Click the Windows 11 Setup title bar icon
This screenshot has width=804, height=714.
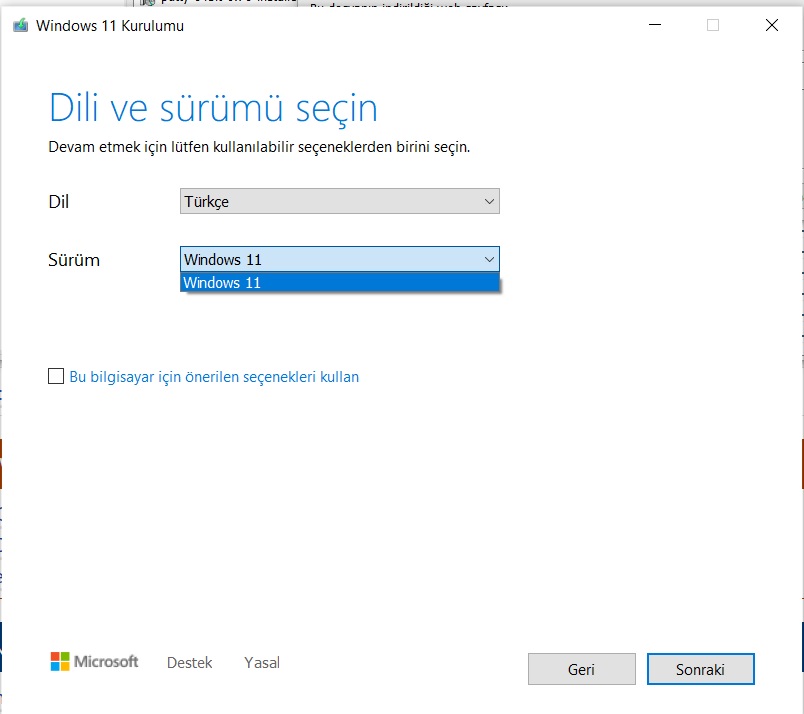[20, 26]
